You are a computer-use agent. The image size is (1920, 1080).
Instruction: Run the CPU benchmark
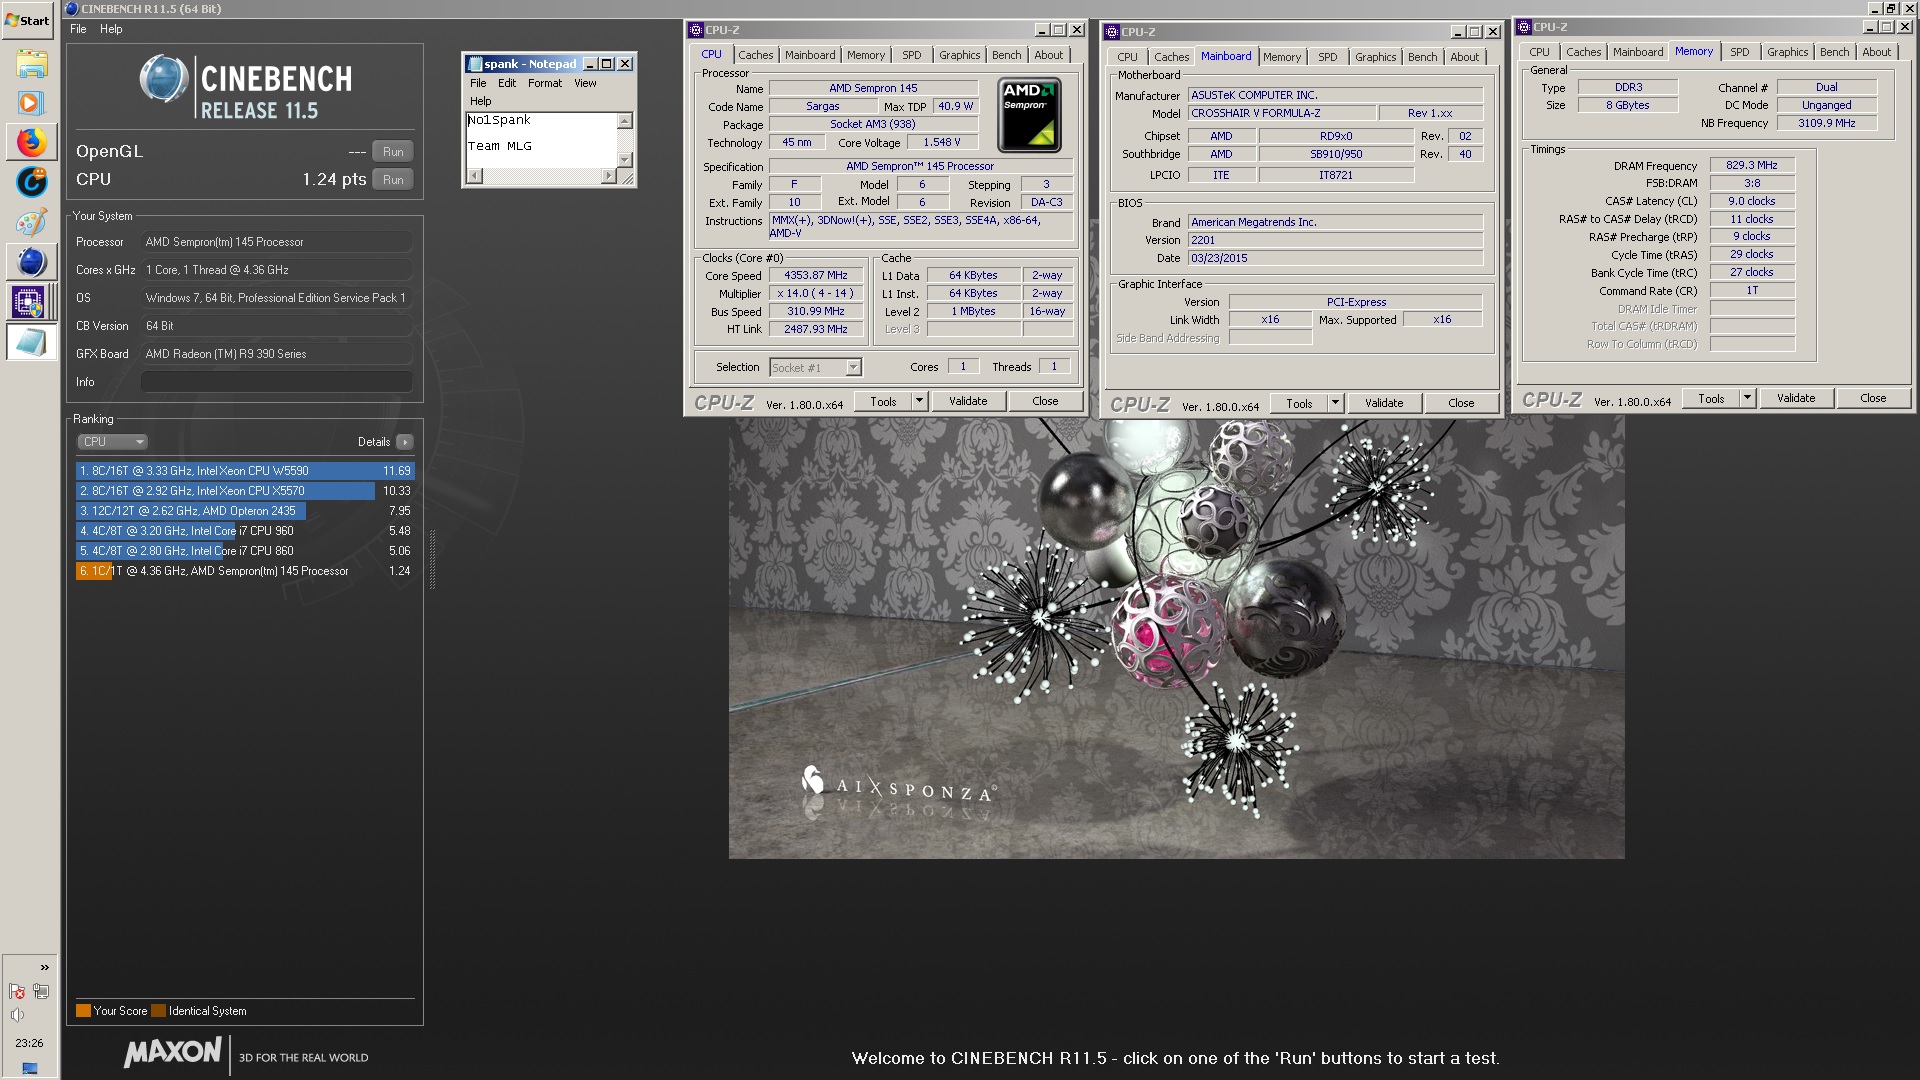click(x=393, y=180)
